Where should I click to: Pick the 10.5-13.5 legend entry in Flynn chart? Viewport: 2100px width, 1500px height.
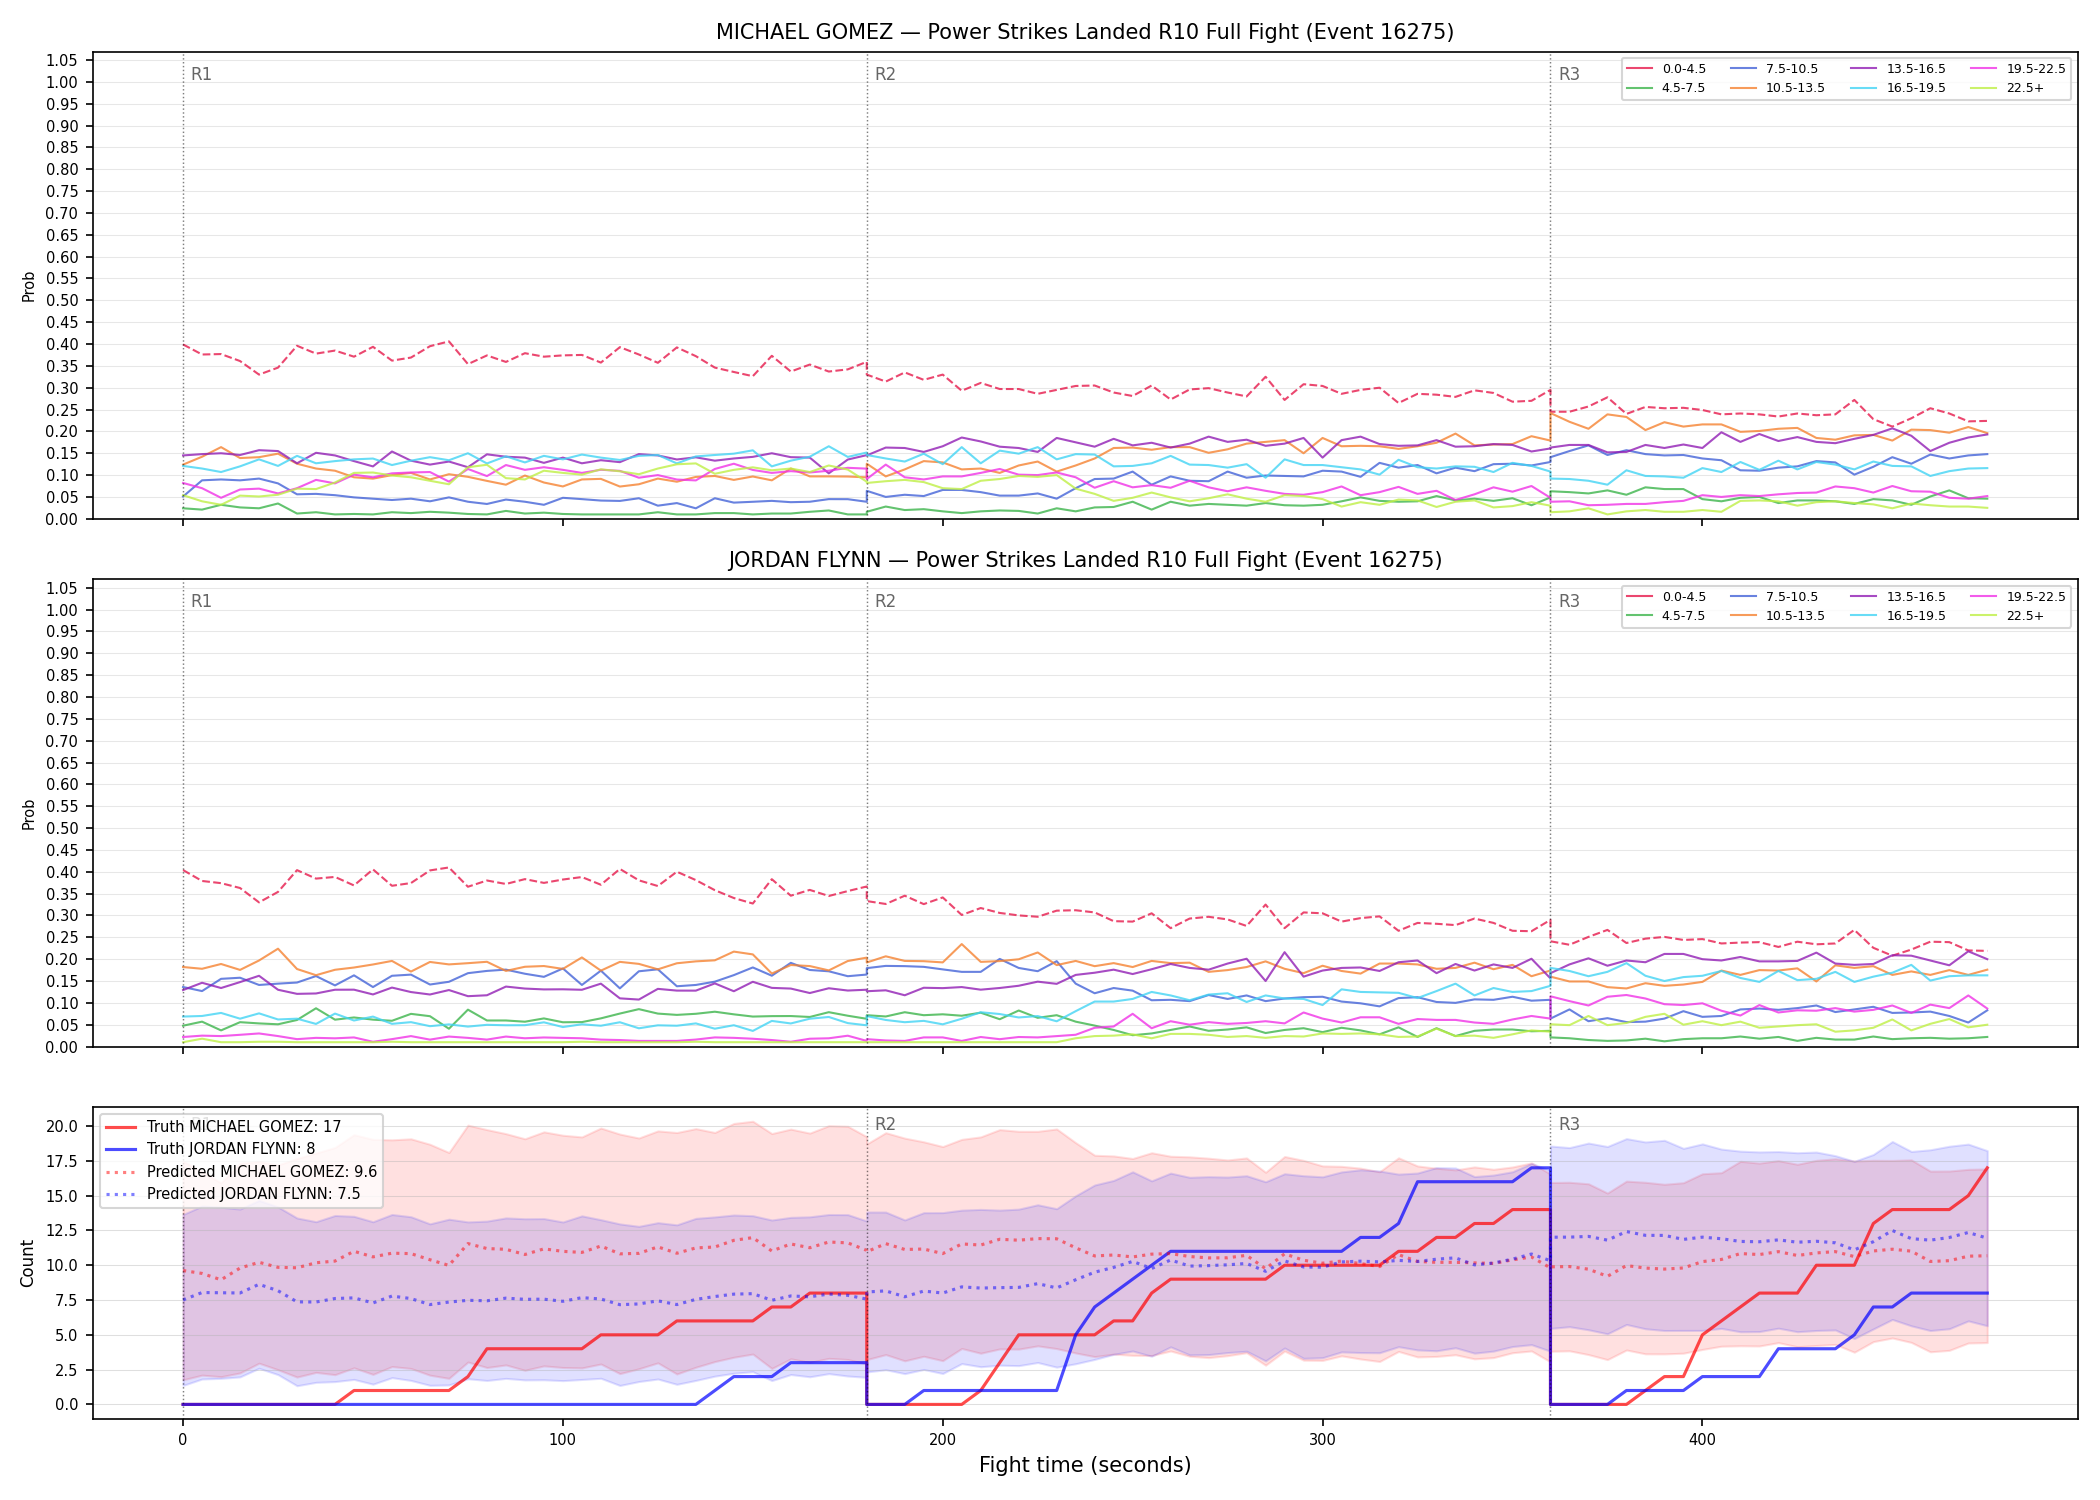coord(1778,616)
